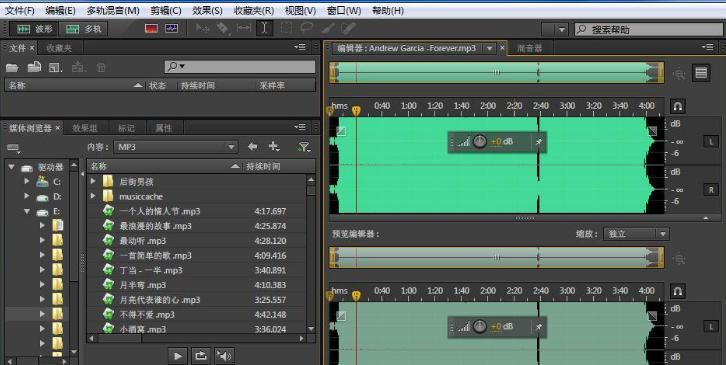726x365 pixels.
Task: Open the 多轨混音(M) menu
Action: (113, 10)
